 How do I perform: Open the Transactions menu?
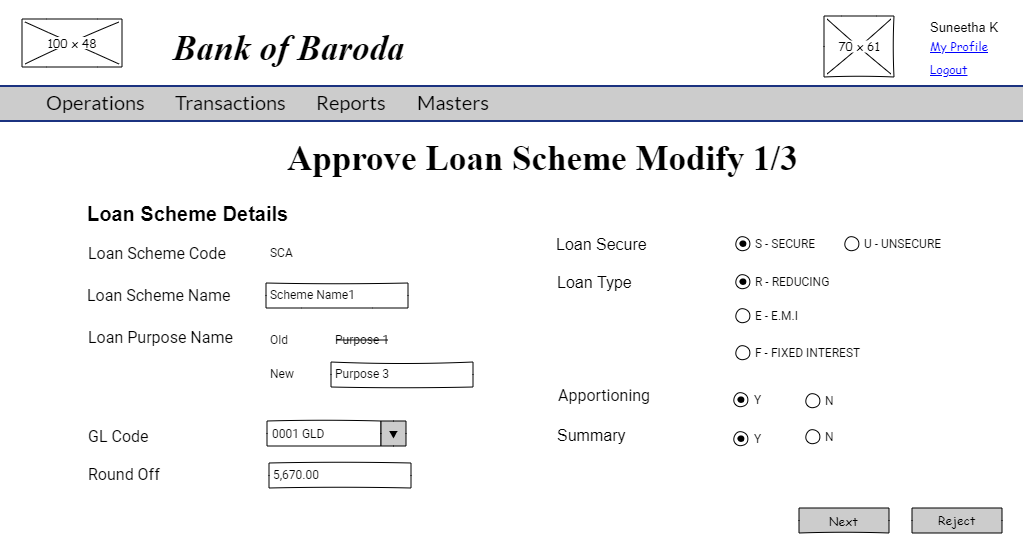tap(230, 104)
